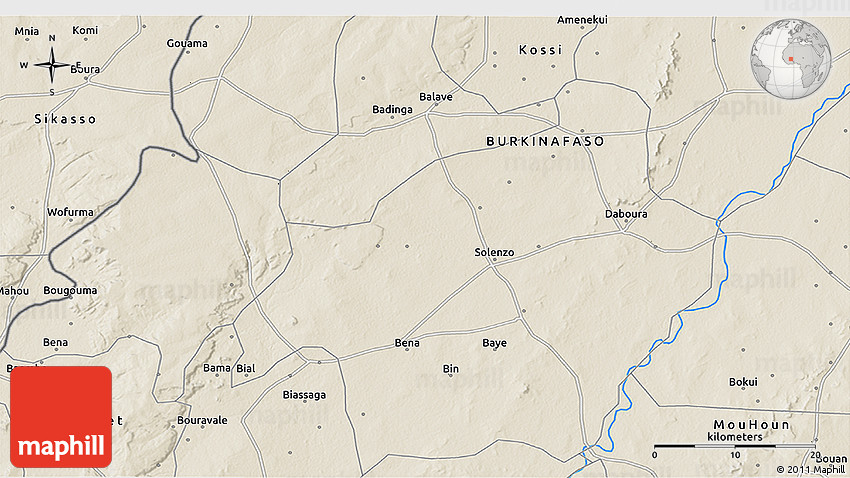This screenshot has height=478, width=850.
Task: Click the Sikasso region label
Action: click(x=65, y=119)
